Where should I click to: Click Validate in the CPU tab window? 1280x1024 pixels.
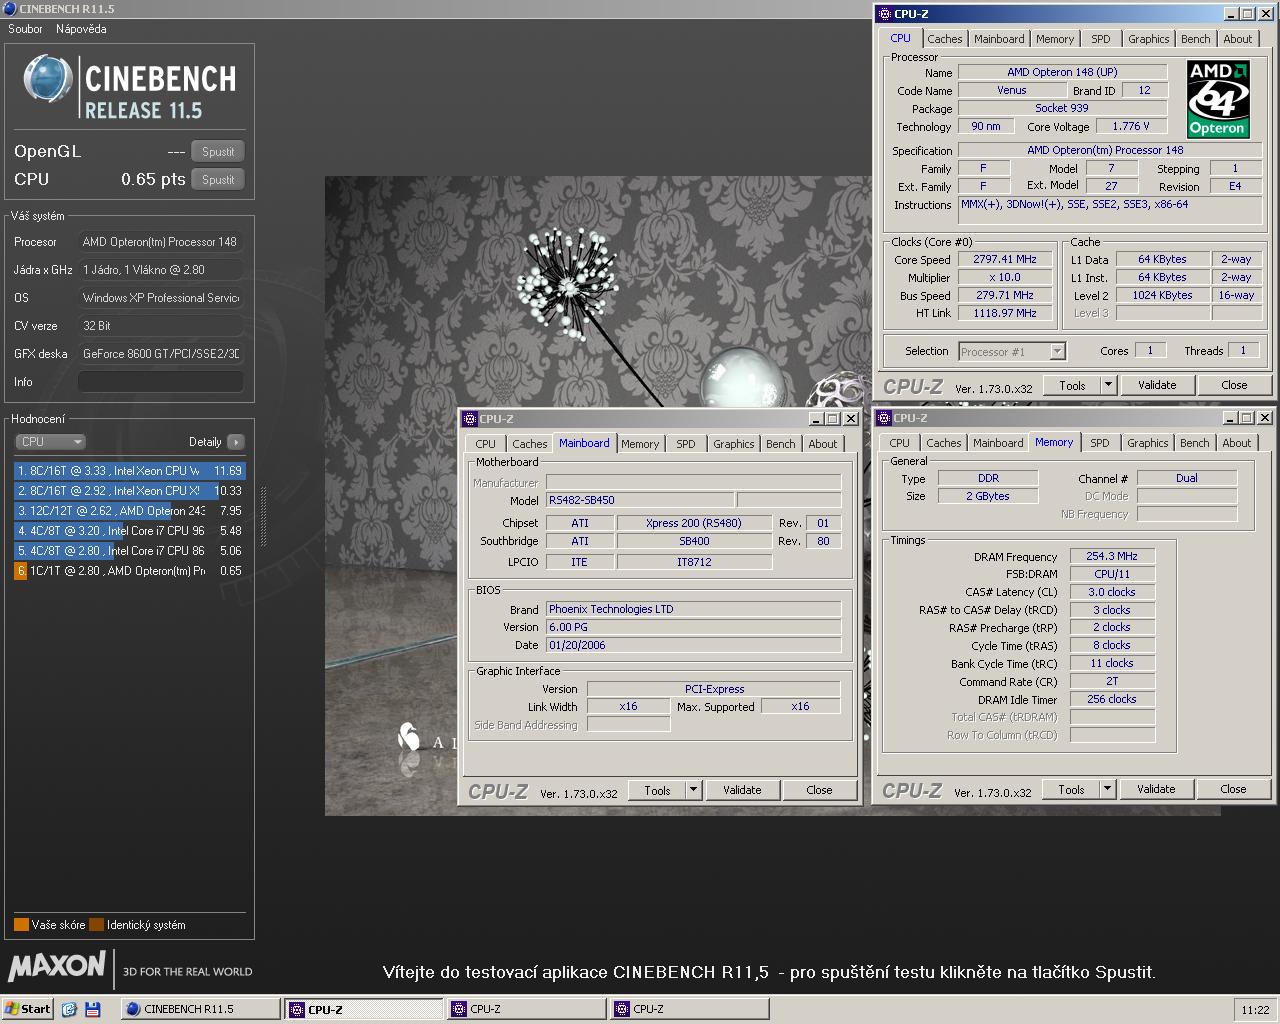coord(1157,385)
